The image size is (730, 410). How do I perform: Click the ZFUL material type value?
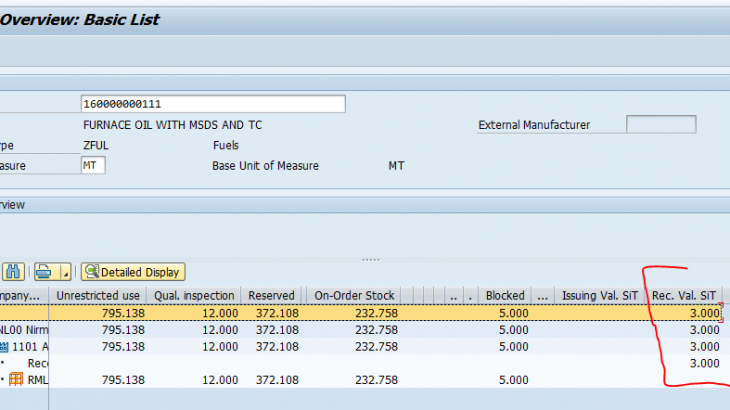pos(96,145)
